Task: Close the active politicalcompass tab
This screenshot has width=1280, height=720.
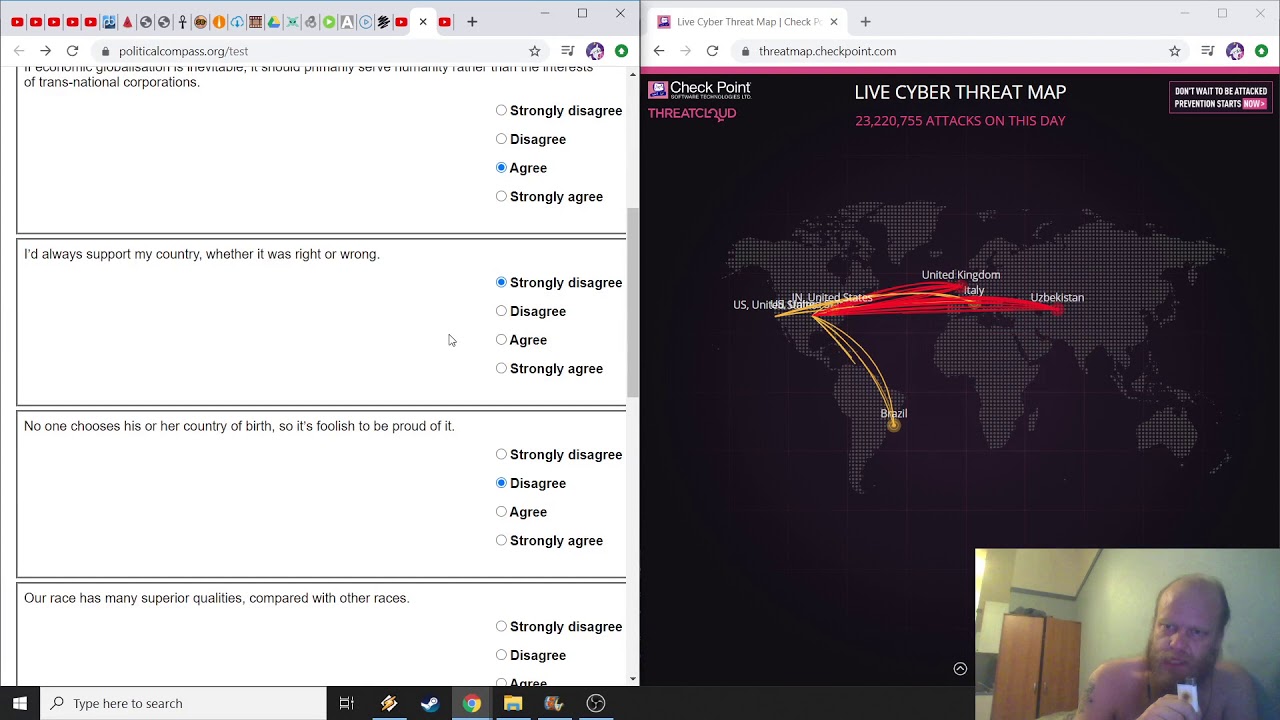Action: click(x=423, y=22)
